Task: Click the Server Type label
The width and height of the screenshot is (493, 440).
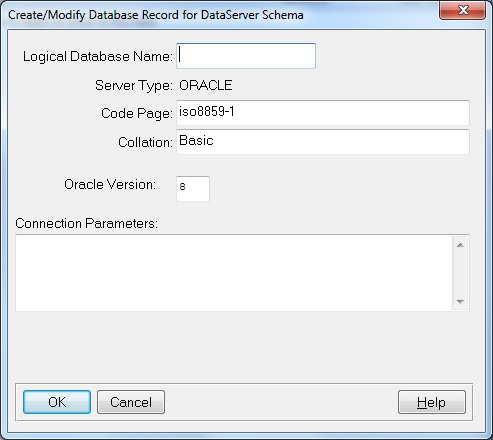Action: point(134,86)
